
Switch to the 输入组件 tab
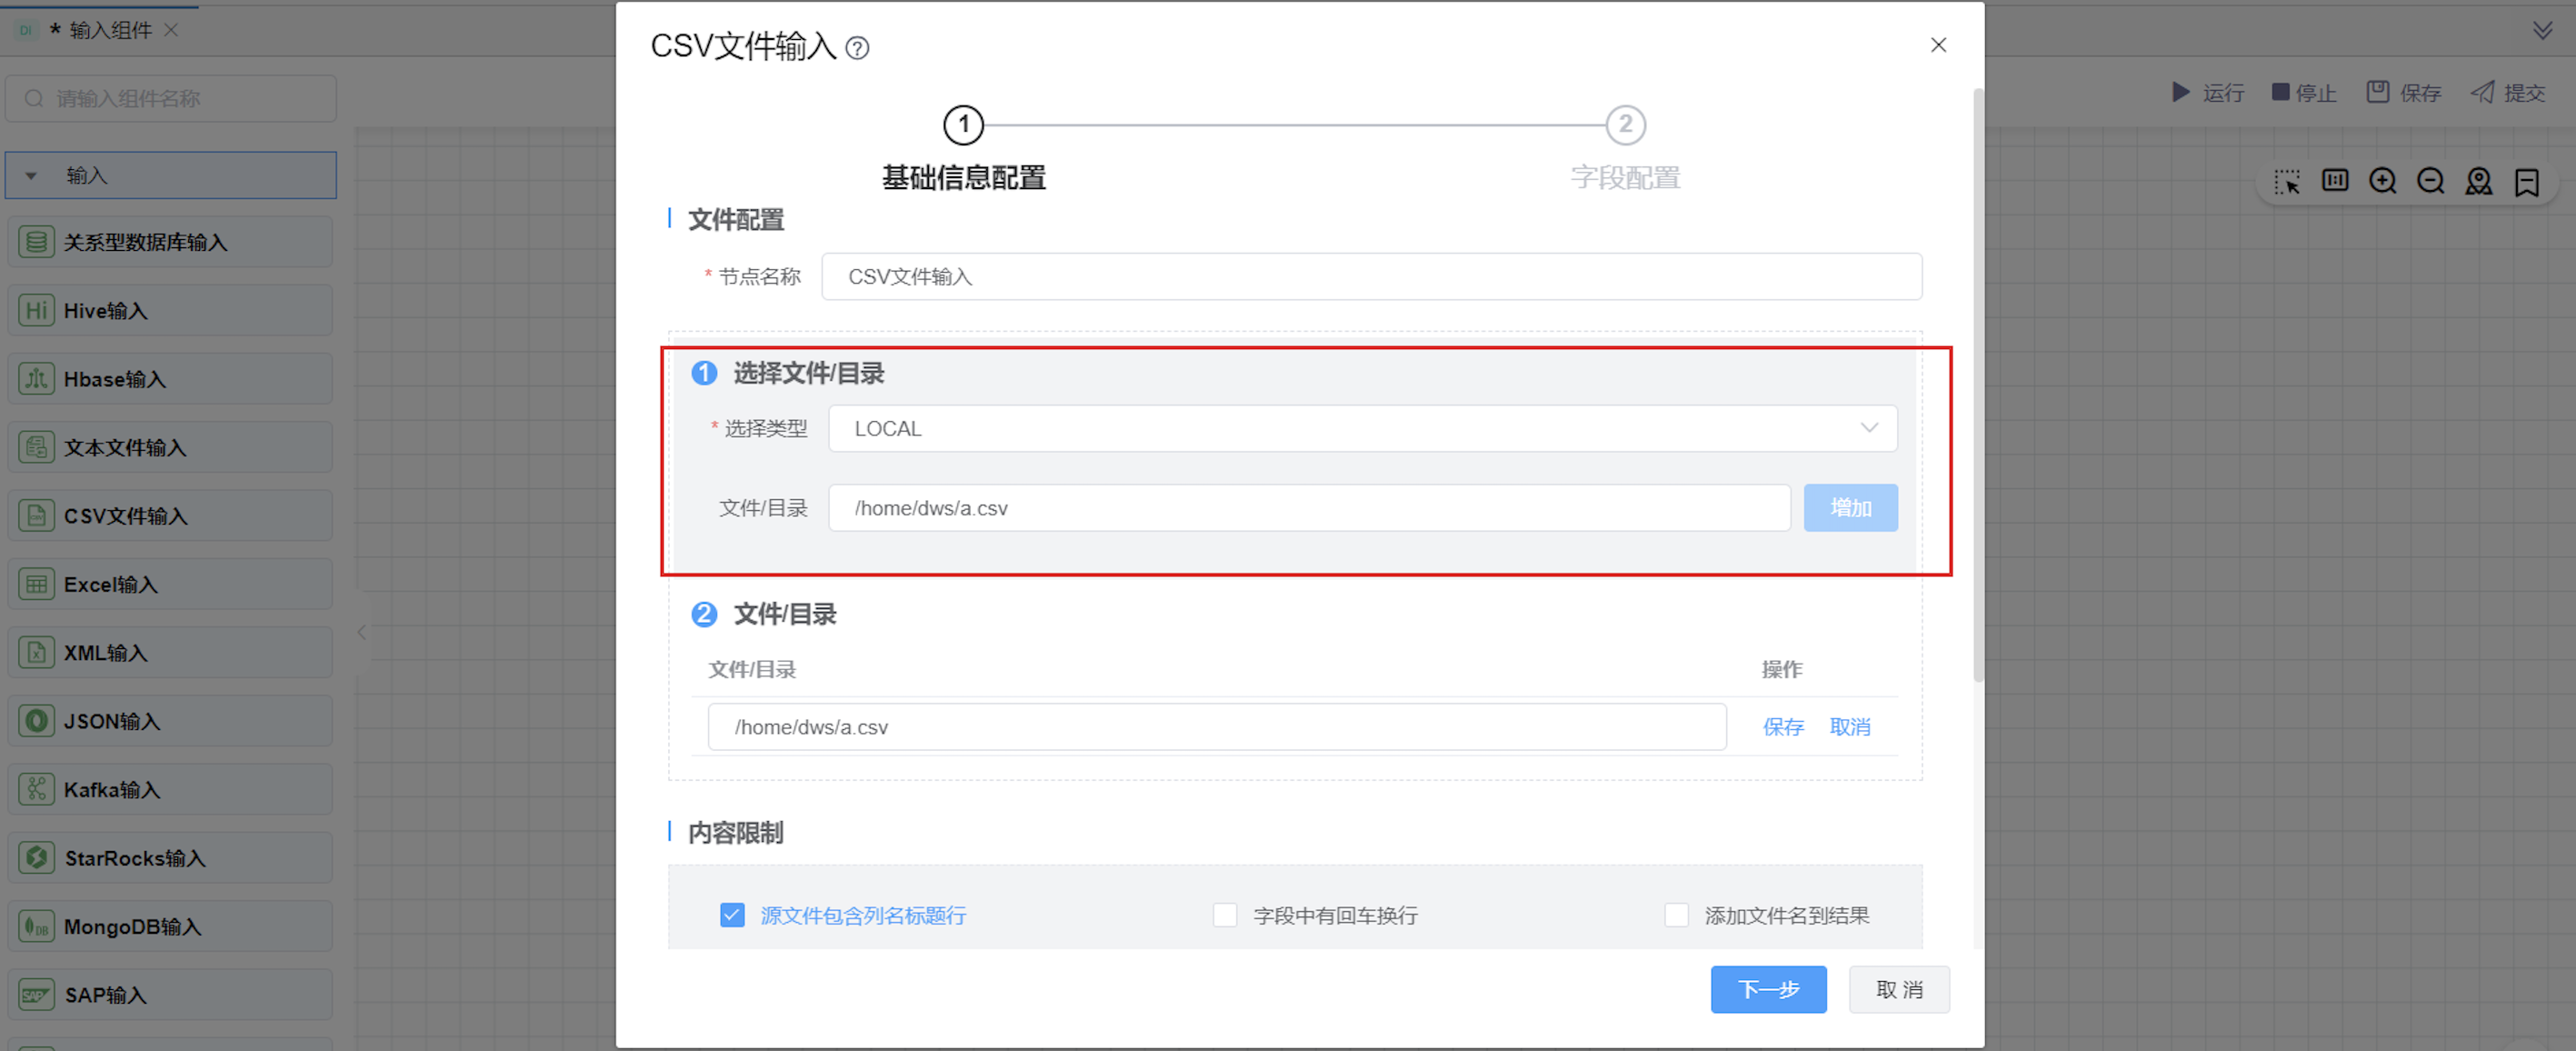pos(110,30)
